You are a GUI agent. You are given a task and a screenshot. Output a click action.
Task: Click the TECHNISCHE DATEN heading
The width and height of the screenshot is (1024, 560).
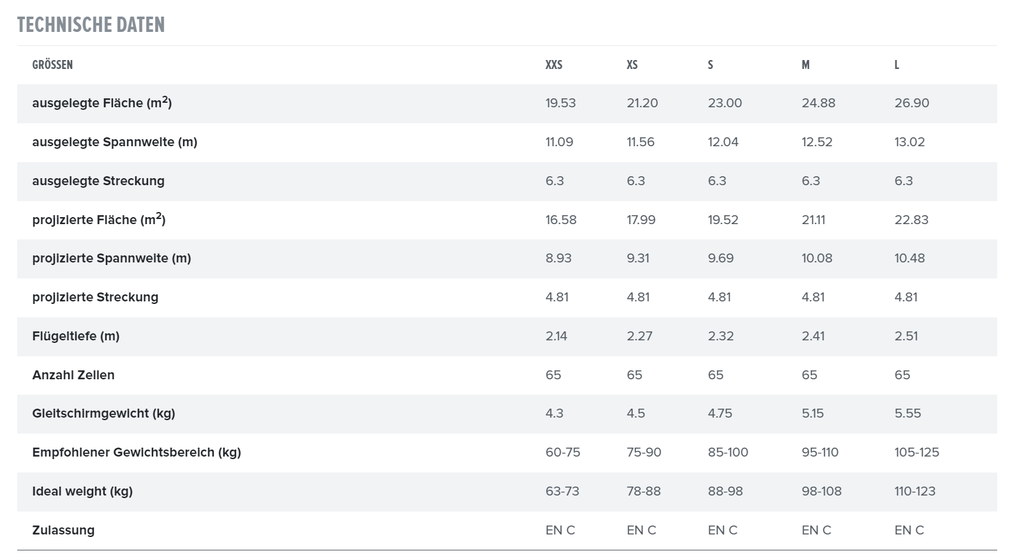pyautogui.click(x=91, y=25)
